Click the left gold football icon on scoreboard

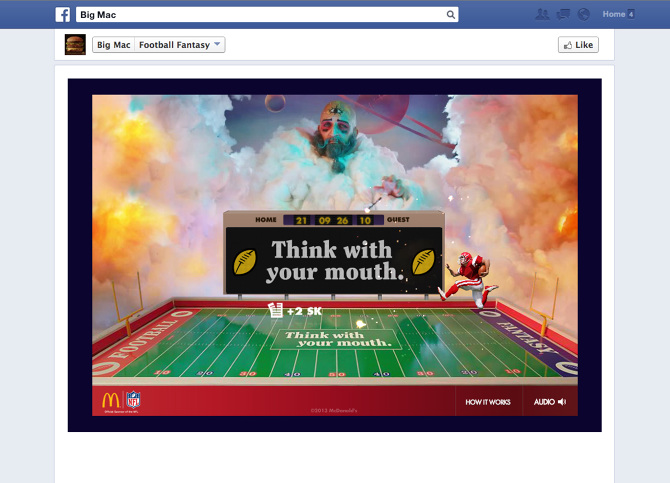tap(244, 262)
